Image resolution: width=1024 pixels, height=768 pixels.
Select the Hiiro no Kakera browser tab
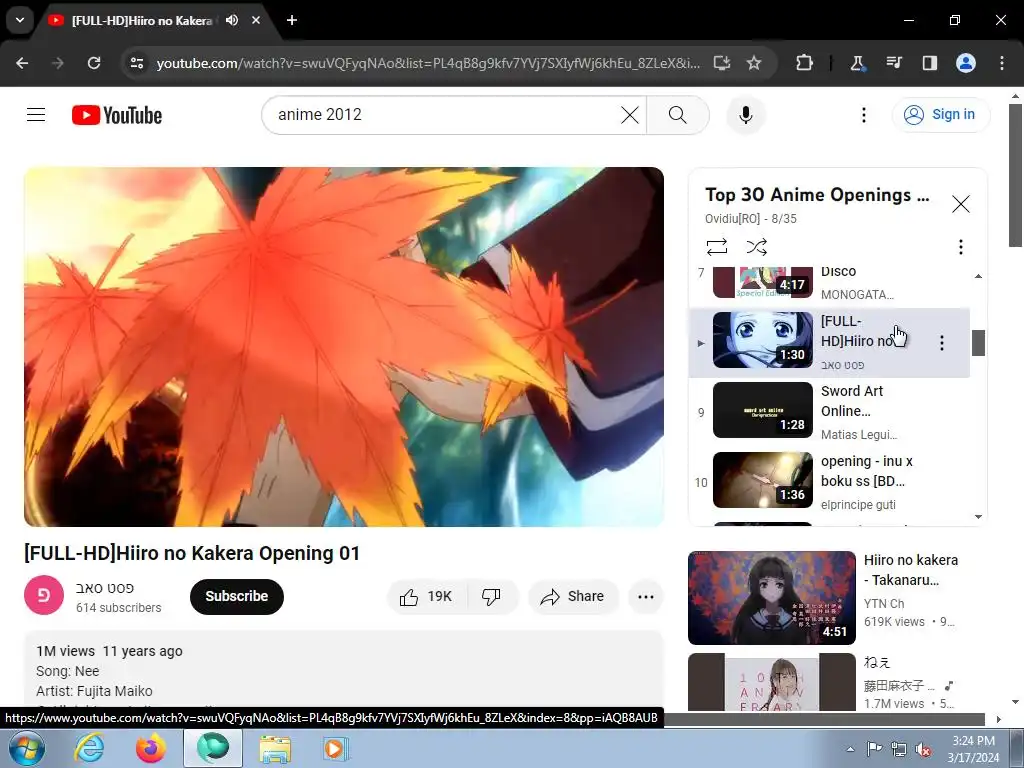140,21
